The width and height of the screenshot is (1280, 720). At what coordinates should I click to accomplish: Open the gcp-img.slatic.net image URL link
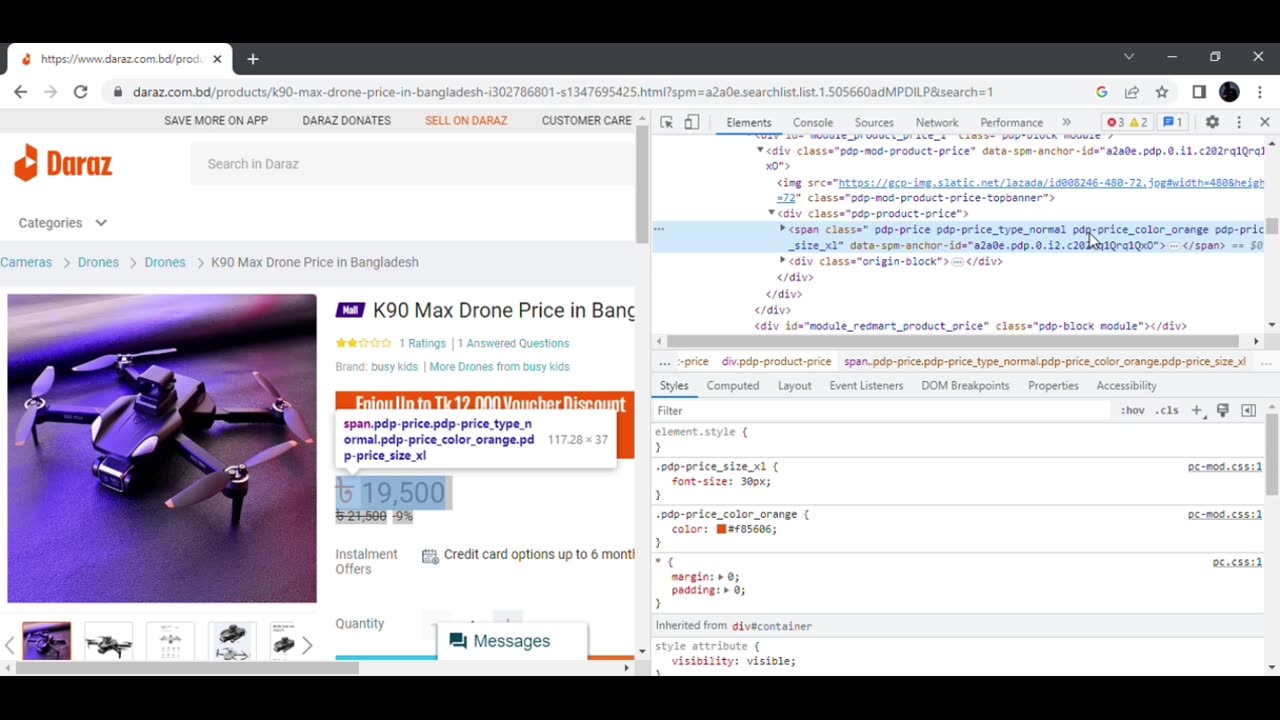pos(1050,183)
